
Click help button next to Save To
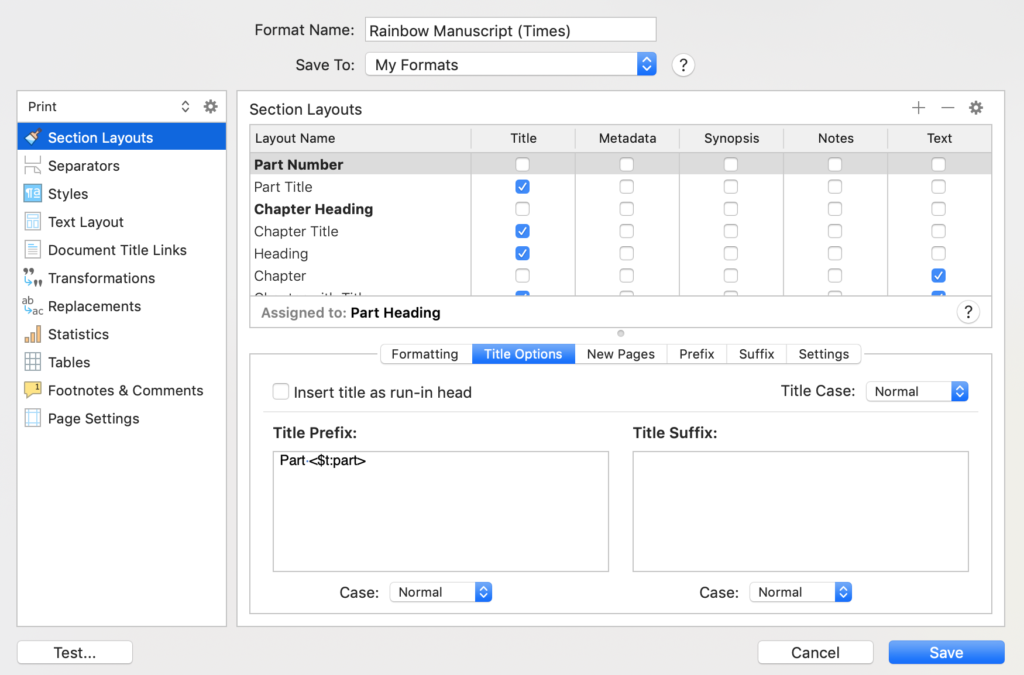click(683, 65)
